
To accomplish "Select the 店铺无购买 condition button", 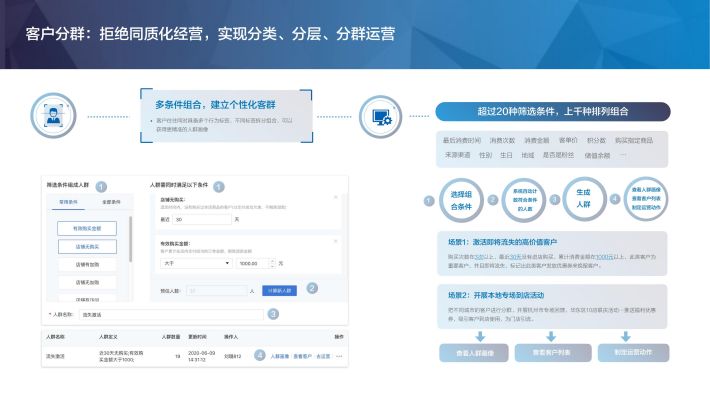I will (x=87, y=247).
